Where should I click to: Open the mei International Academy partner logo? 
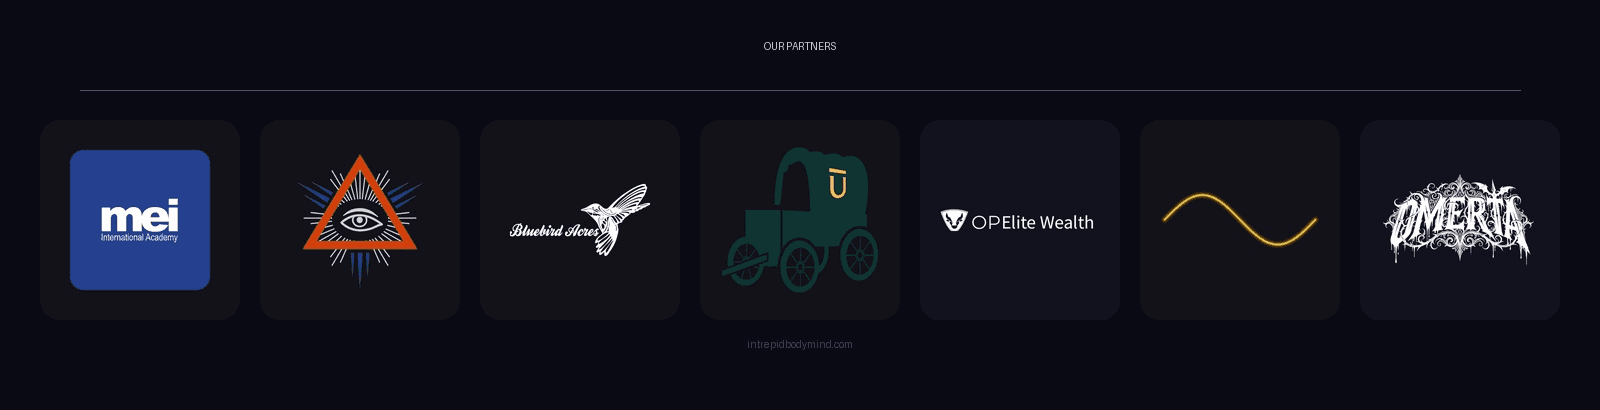(x=140, y=220)
